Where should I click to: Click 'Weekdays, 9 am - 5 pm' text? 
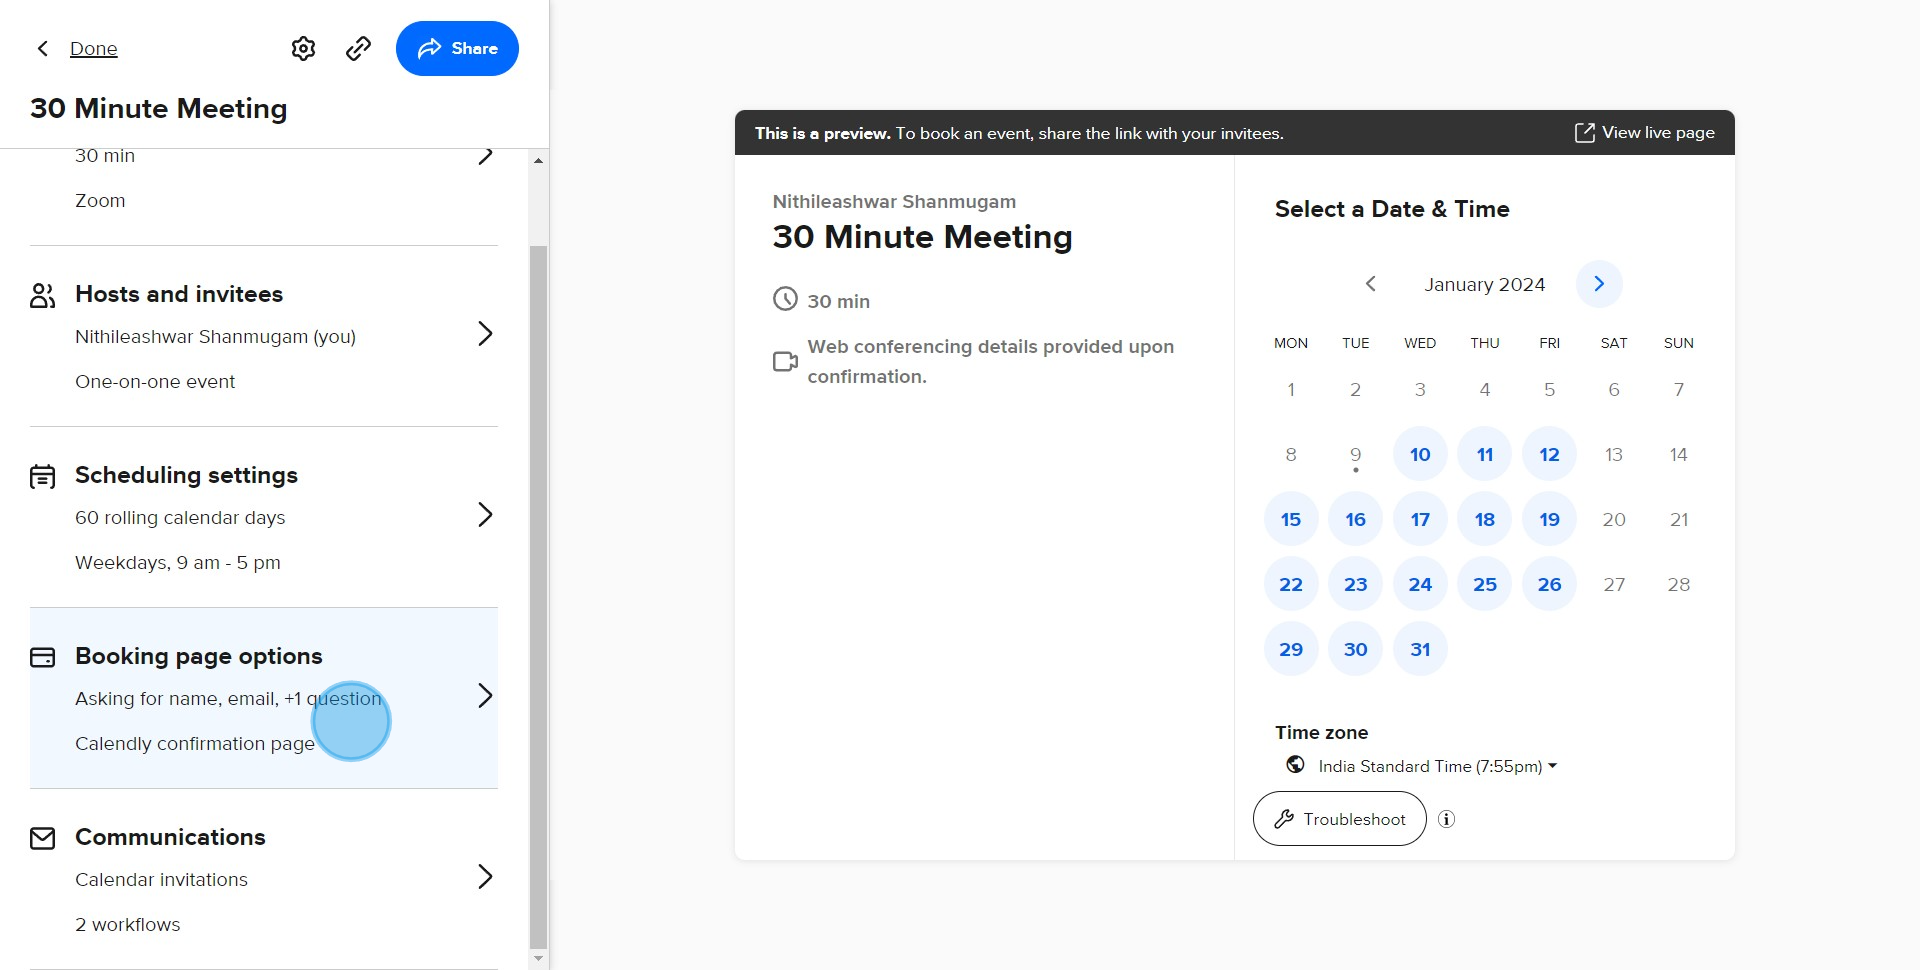click(x=178, y=563)
